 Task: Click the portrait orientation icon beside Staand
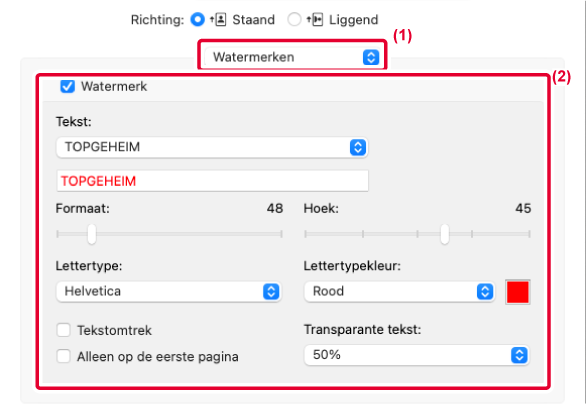[x=218, y=19]
